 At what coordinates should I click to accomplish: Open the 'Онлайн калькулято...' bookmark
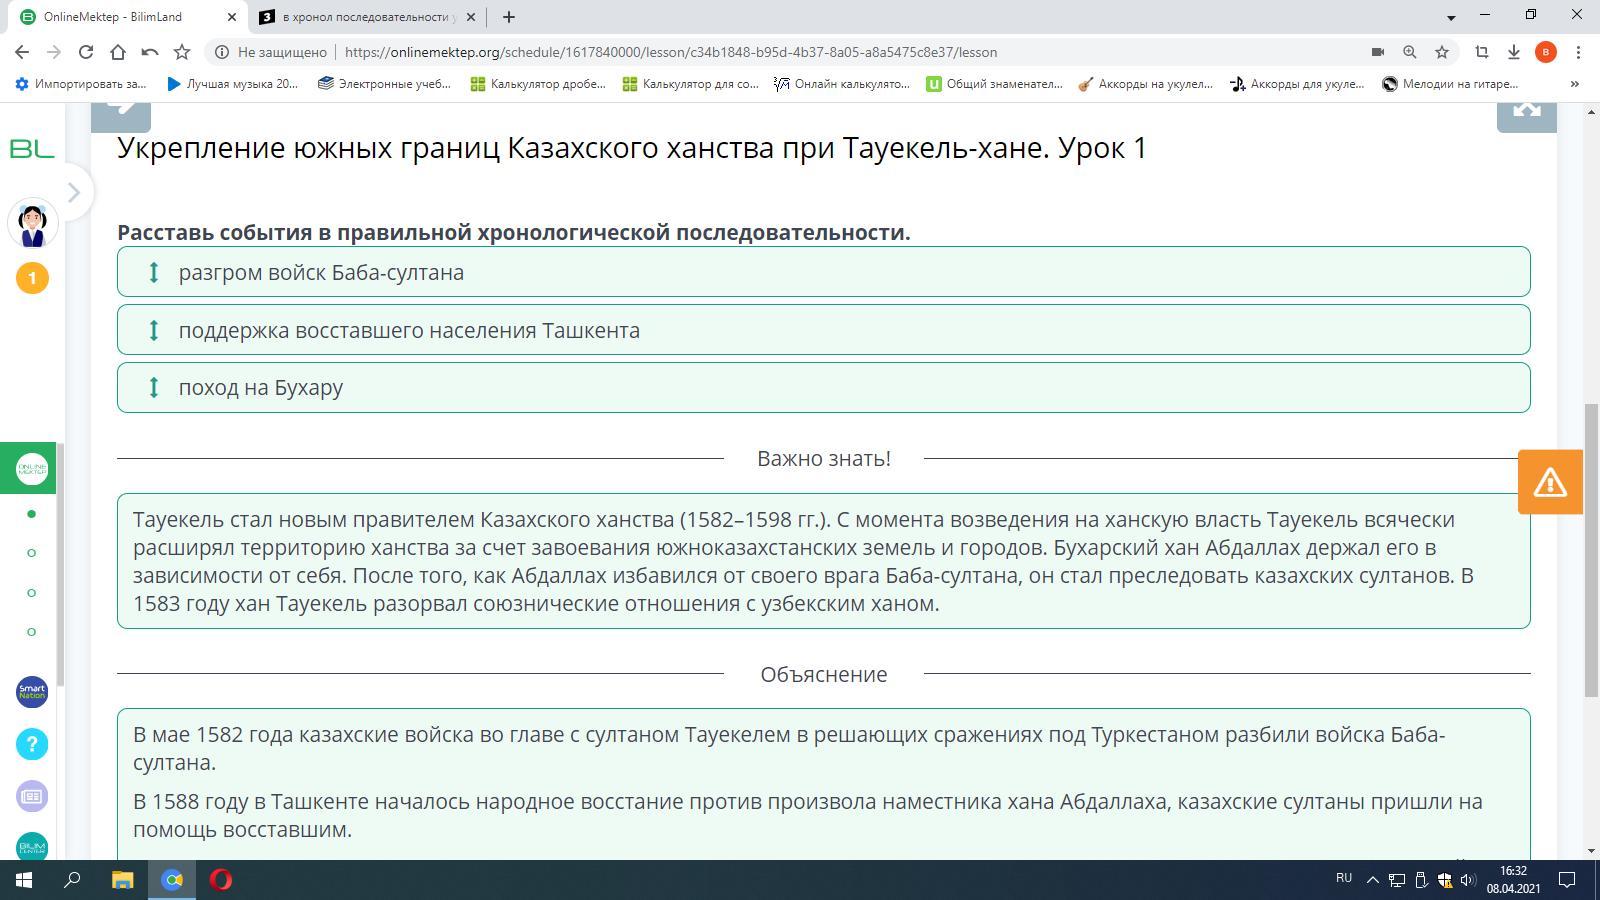[842, 84]
